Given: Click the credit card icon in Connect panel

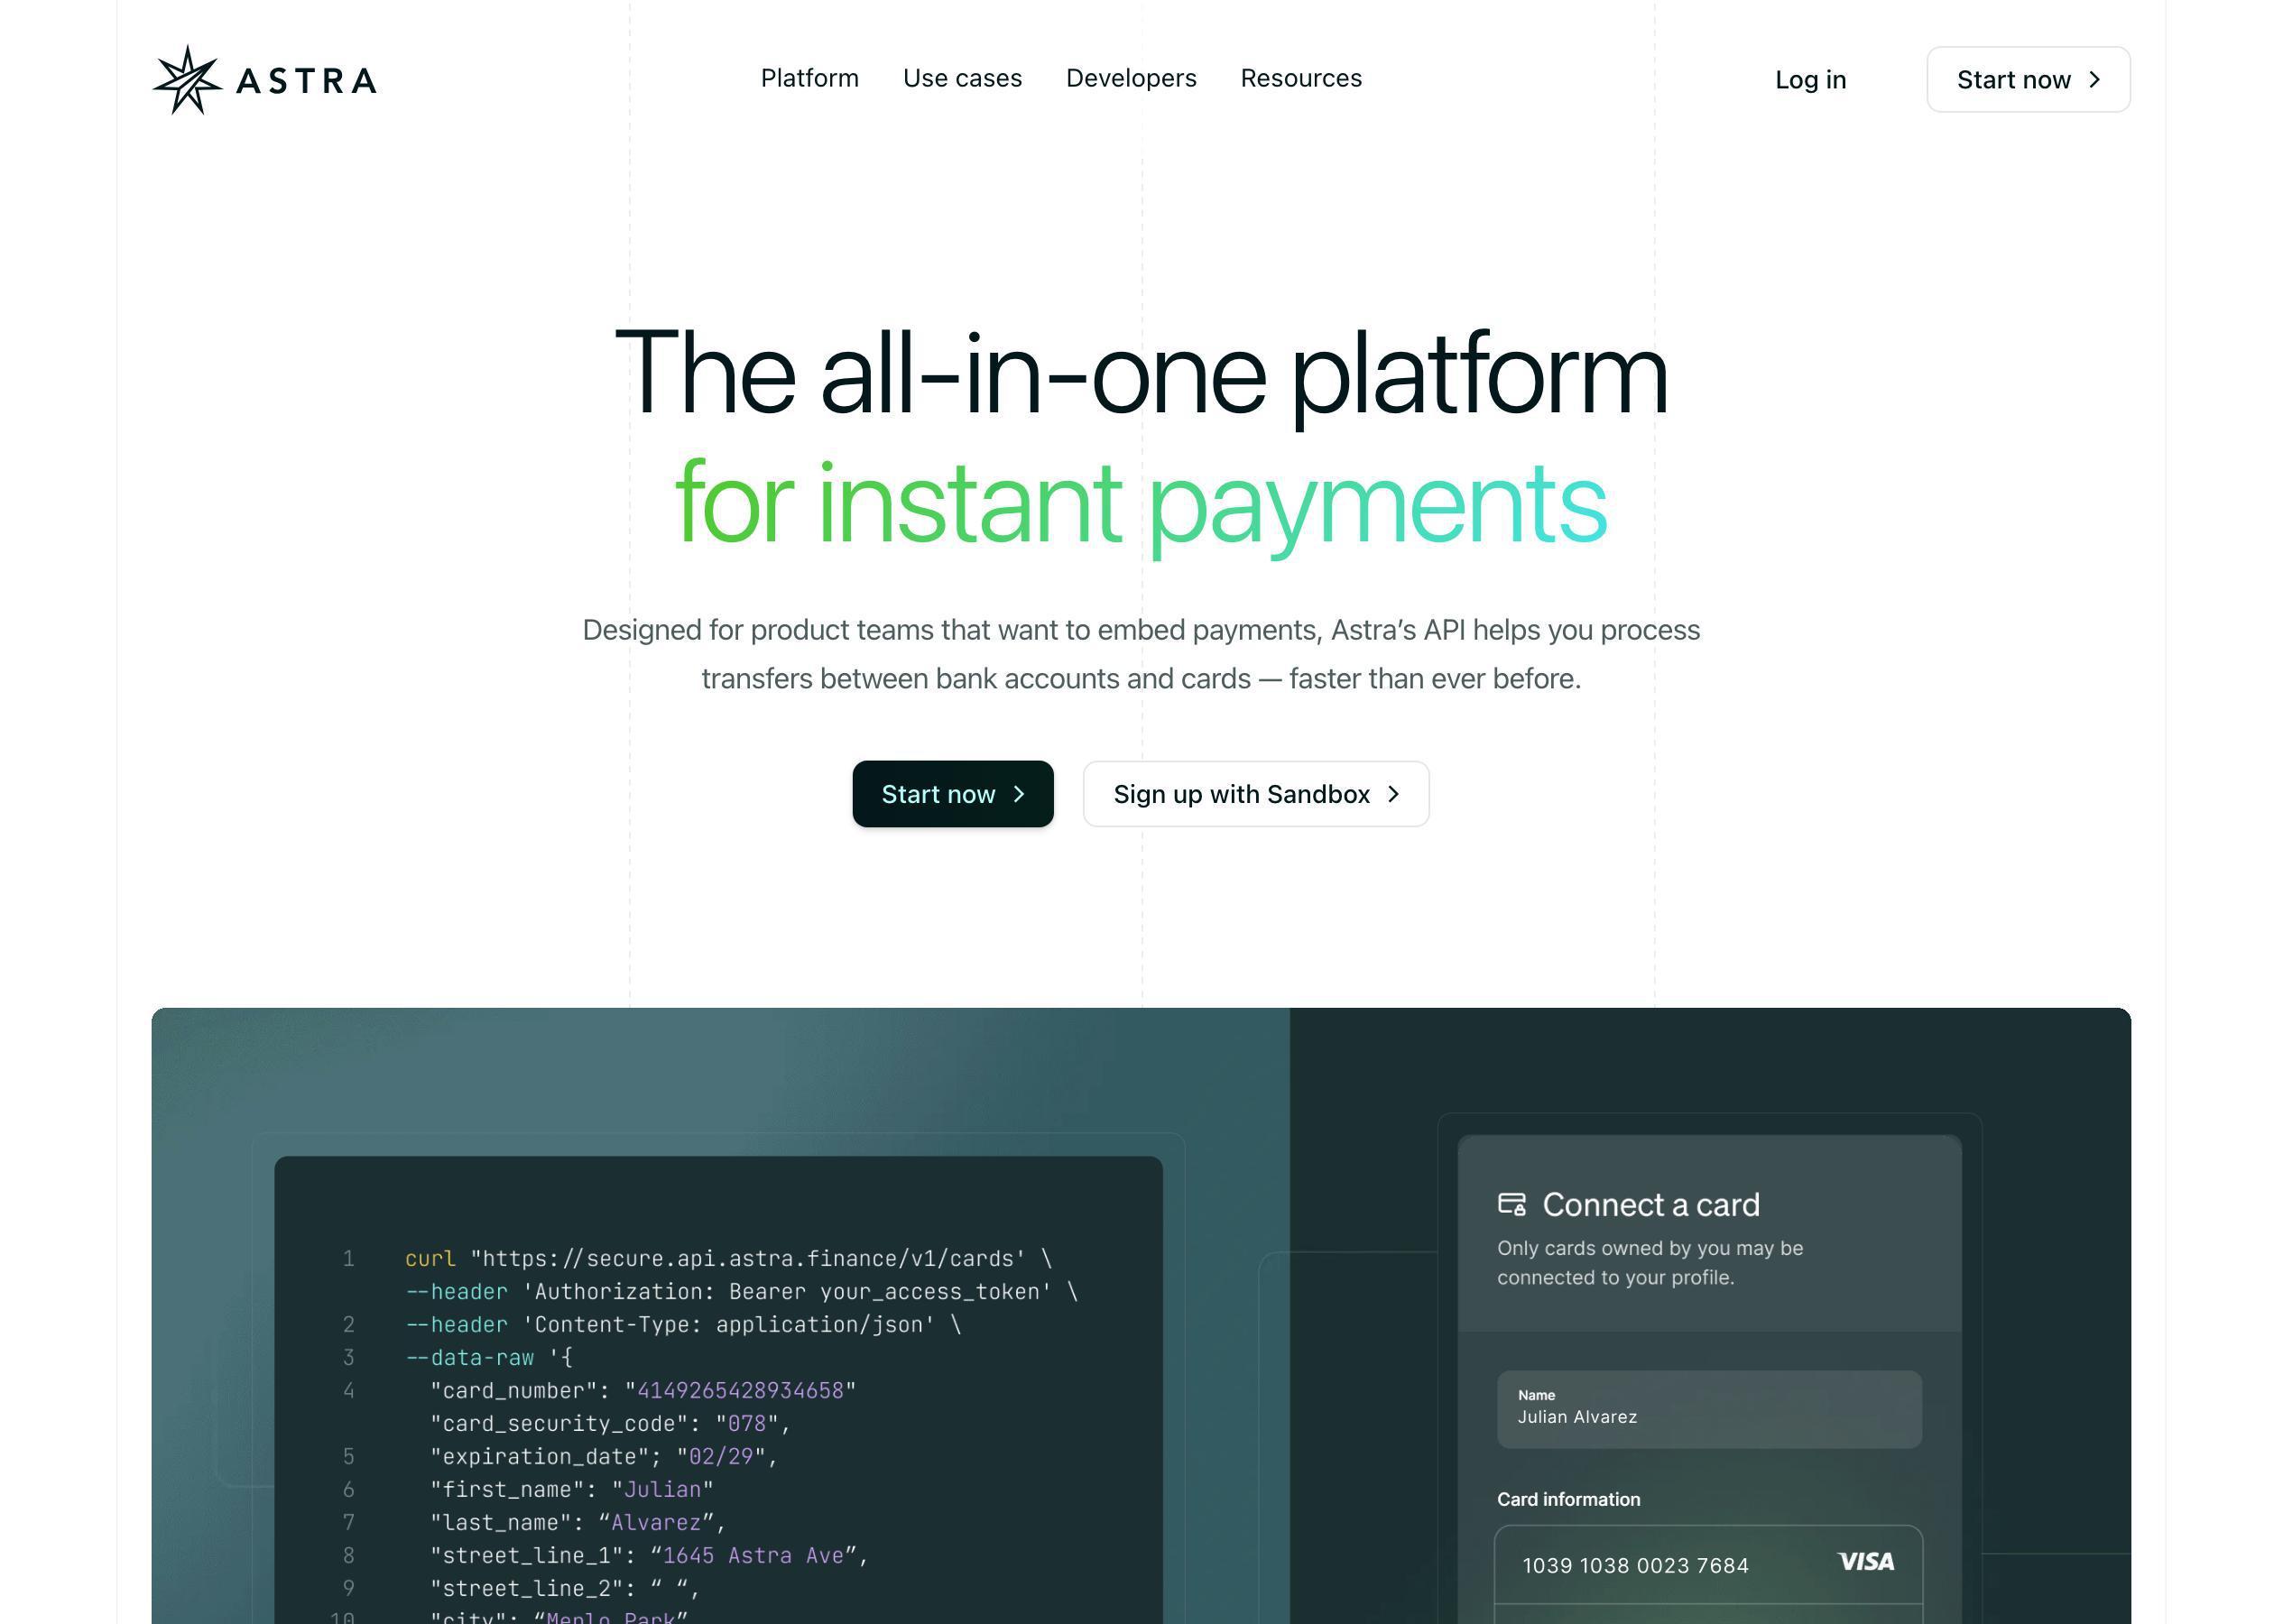Looking at the screenshot, I should pos(1510,1205).
